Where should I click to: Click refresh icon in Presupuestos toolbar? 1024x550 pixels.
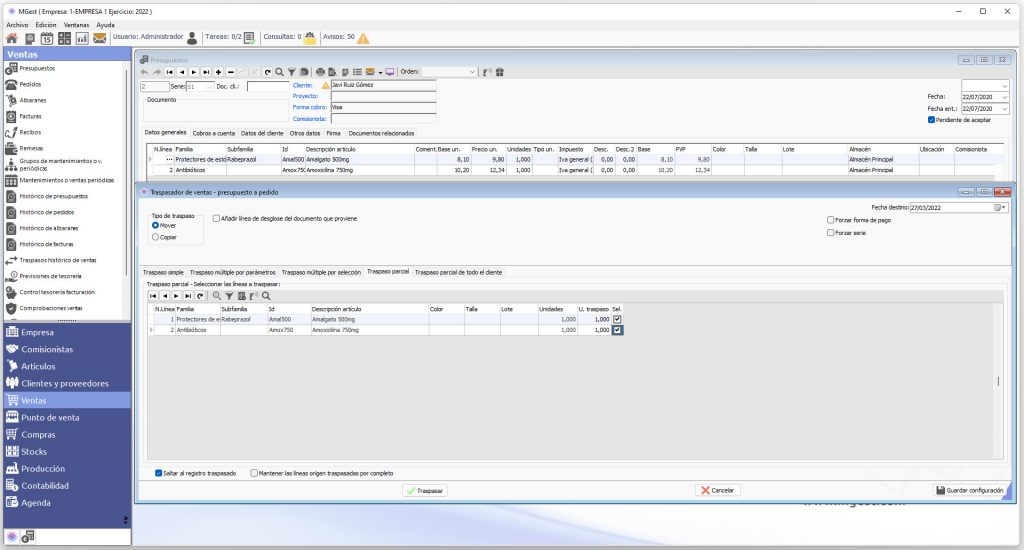pyautogui.click(x=267, y=72)
